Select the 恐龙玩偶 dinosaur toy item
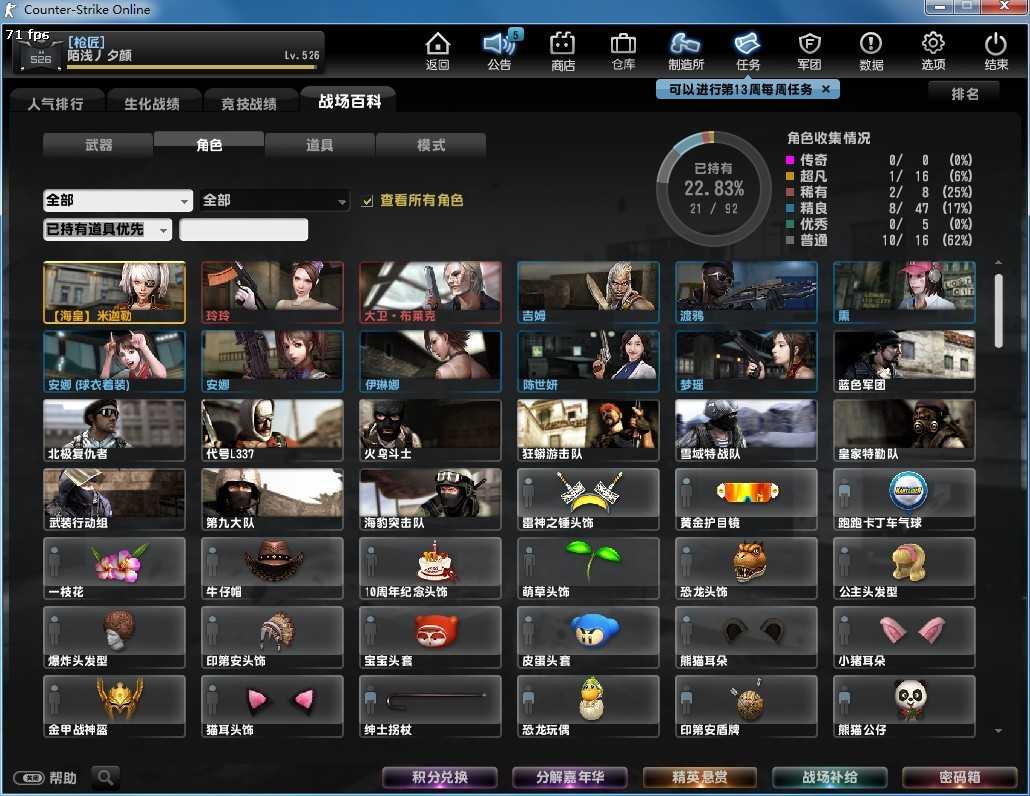Screen dimensions: 1030x796 point(588,706)
